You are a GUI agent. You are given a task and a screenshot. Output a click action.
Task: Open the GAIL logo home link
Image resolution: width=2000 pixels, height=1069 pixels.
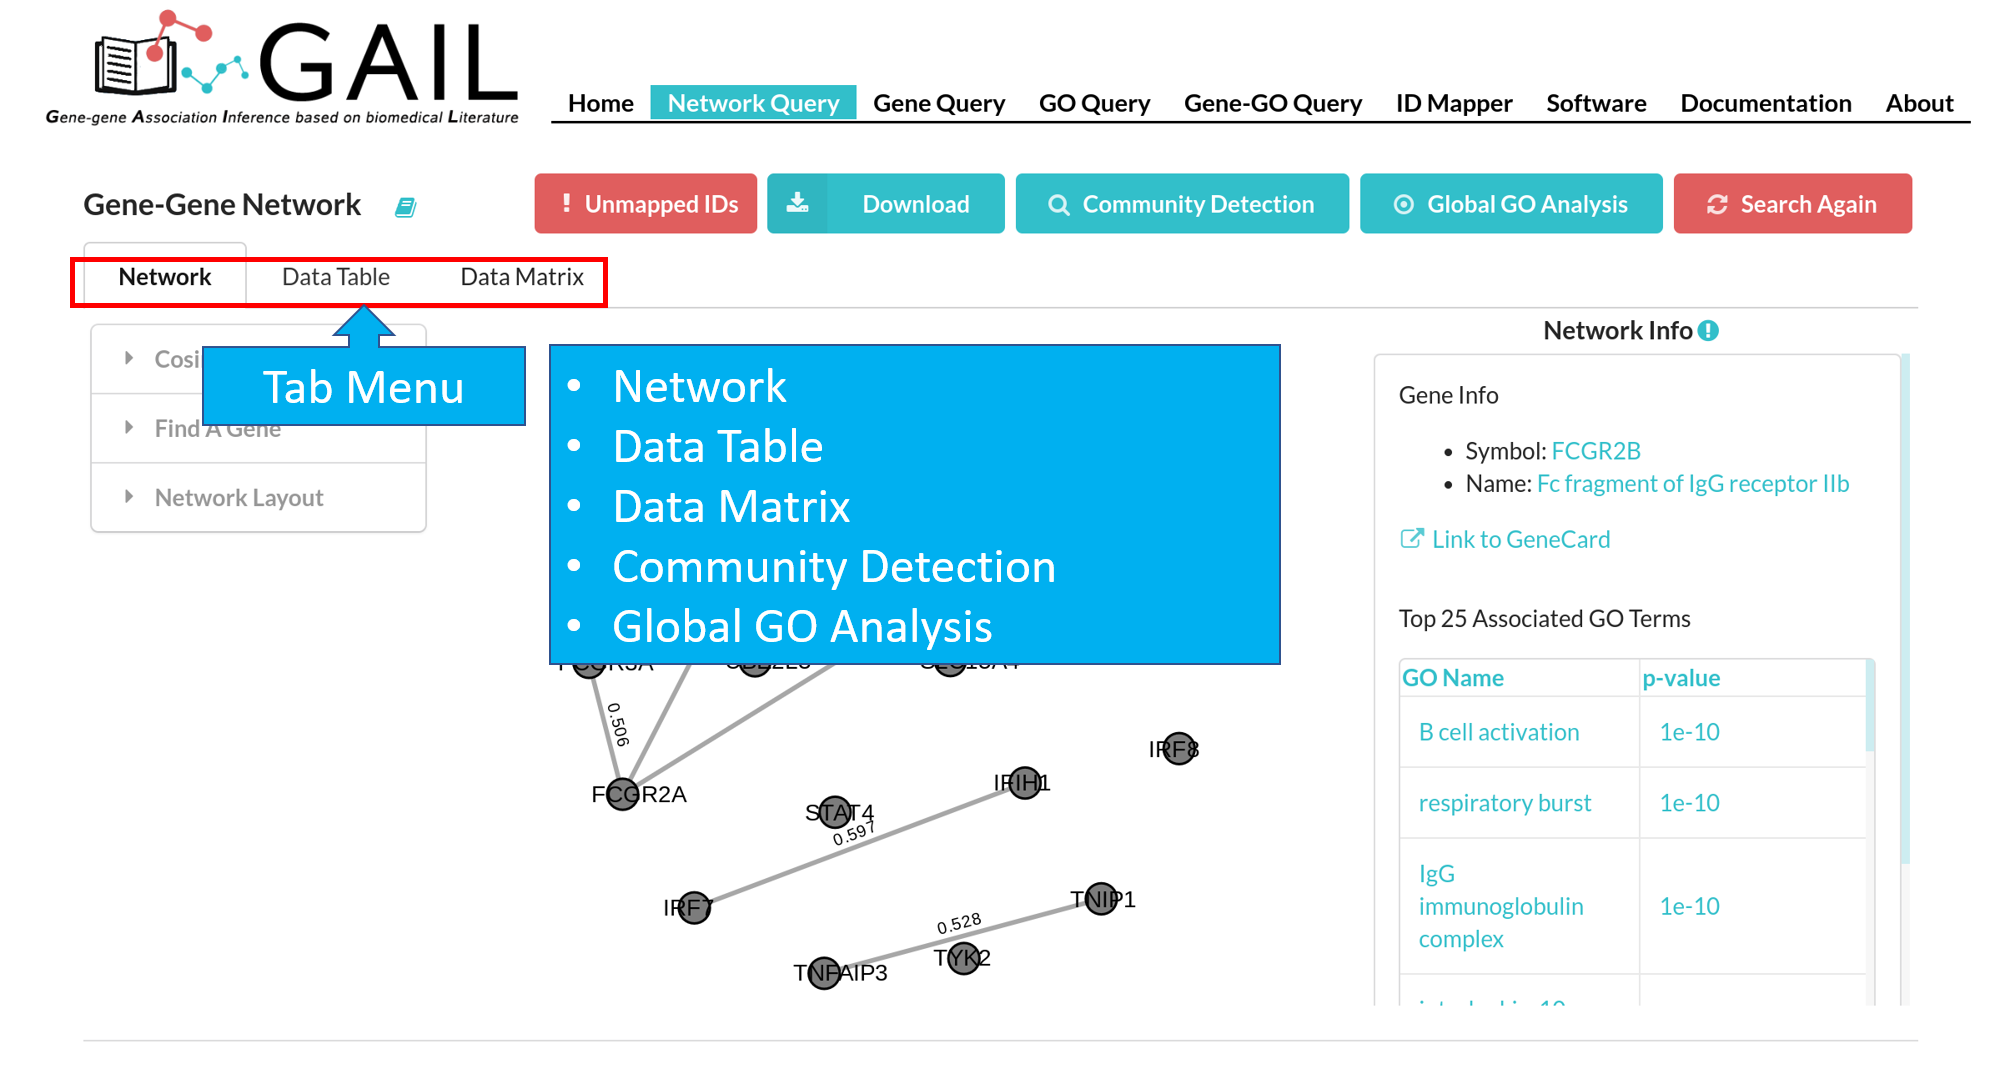pos(282,67)
